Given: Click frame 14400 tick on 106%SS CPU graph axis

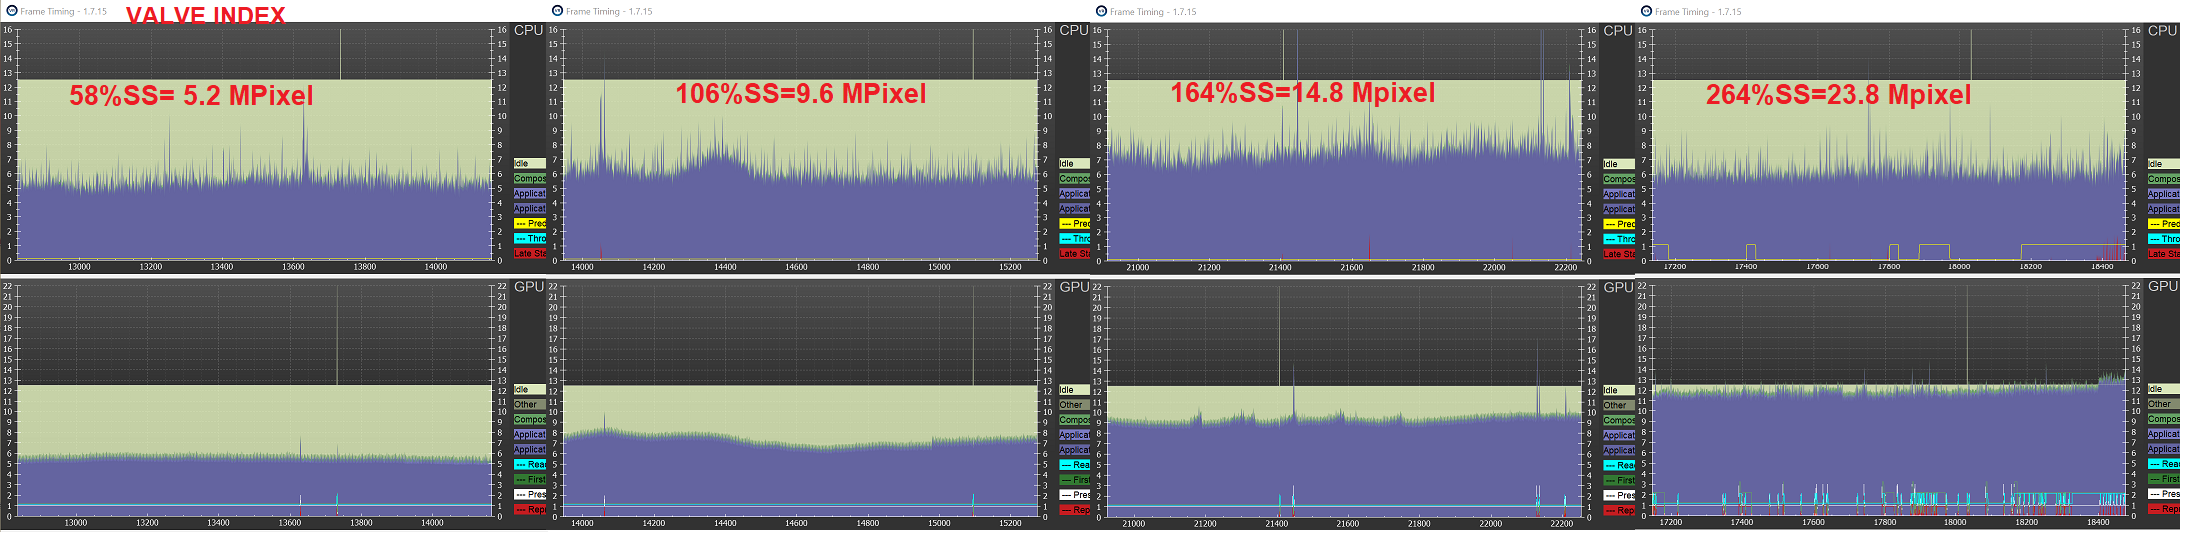Looking at the screenshot, I should (x=725, y=267).
